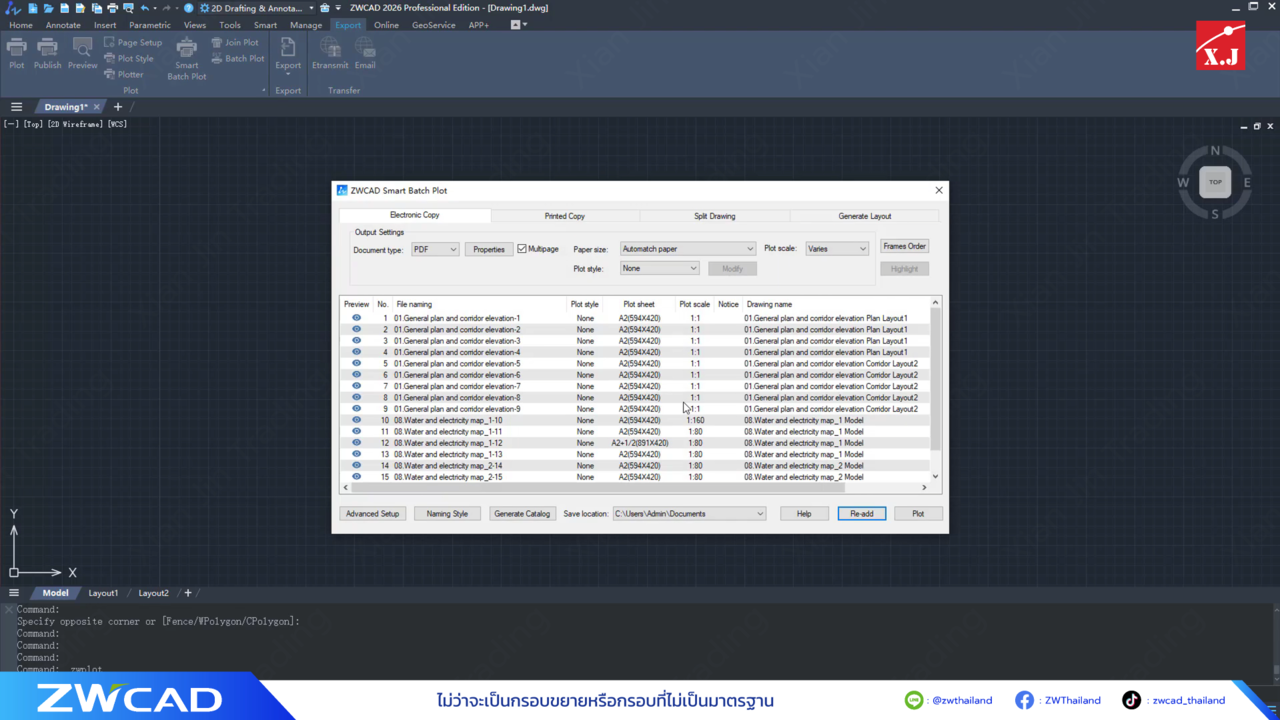Open the 2D Drafting & Annotation workspace dropdown

point(257,8)
